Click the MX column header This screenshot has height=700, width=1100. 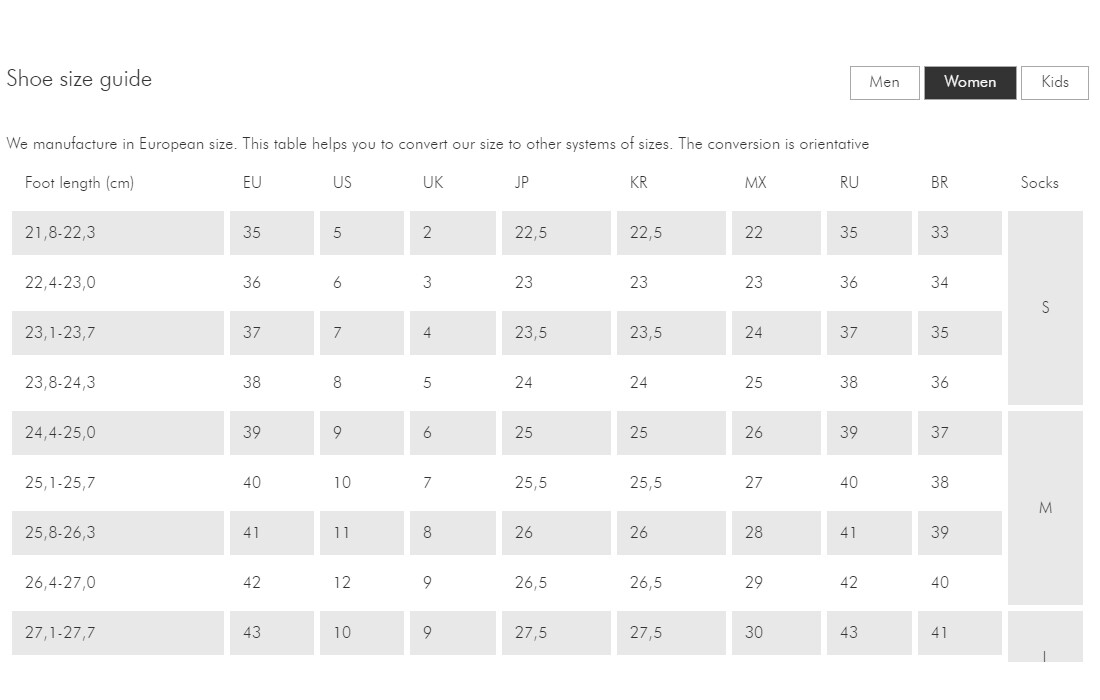(755, 183)
